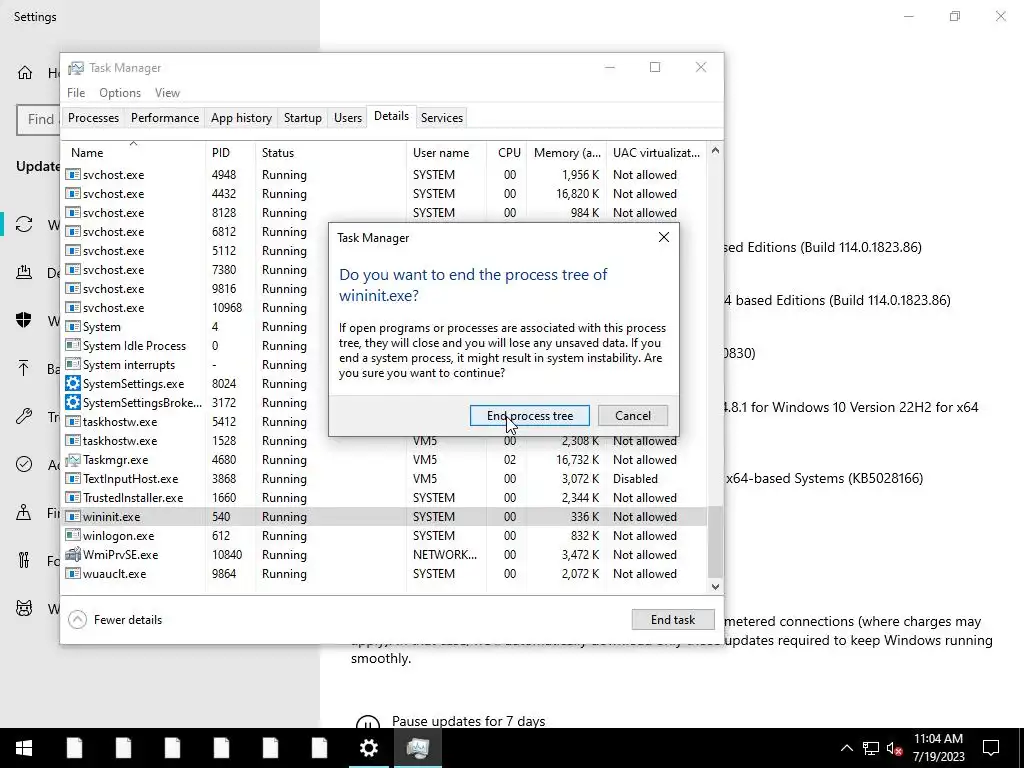Select the winlogon.exe process icon
This screenshot has height=768, width=1024.
[x=72, y=535]
